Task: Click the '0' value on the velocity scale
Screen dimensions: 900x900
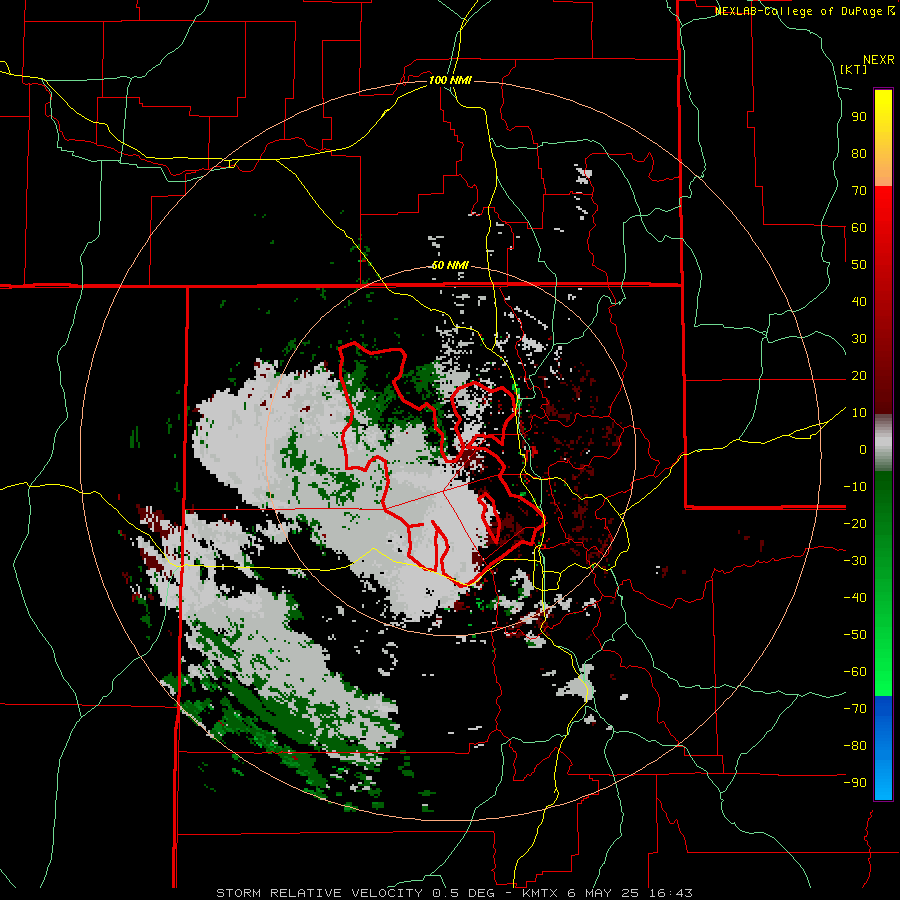Action: [863, 449]
